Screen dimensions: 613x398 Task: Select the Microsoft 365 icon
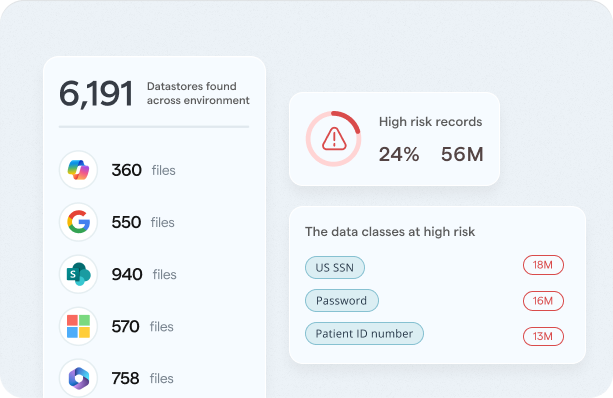pos(78,378)
